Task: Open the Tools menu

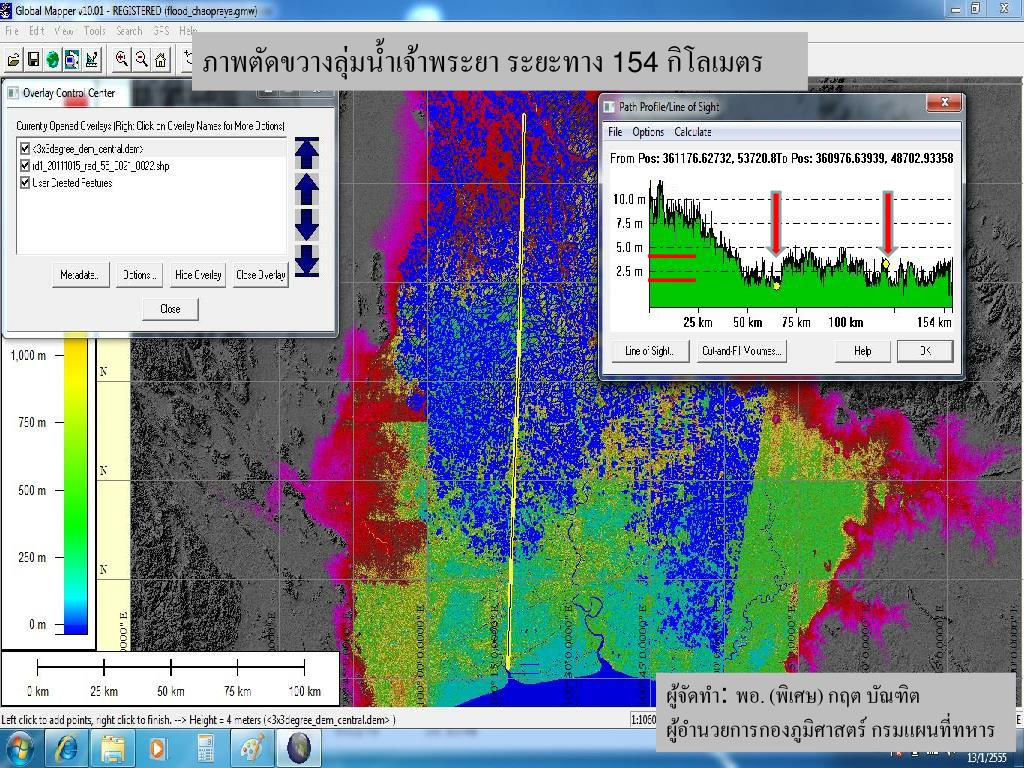Action: pyautogui.click(x=94, y=31)
